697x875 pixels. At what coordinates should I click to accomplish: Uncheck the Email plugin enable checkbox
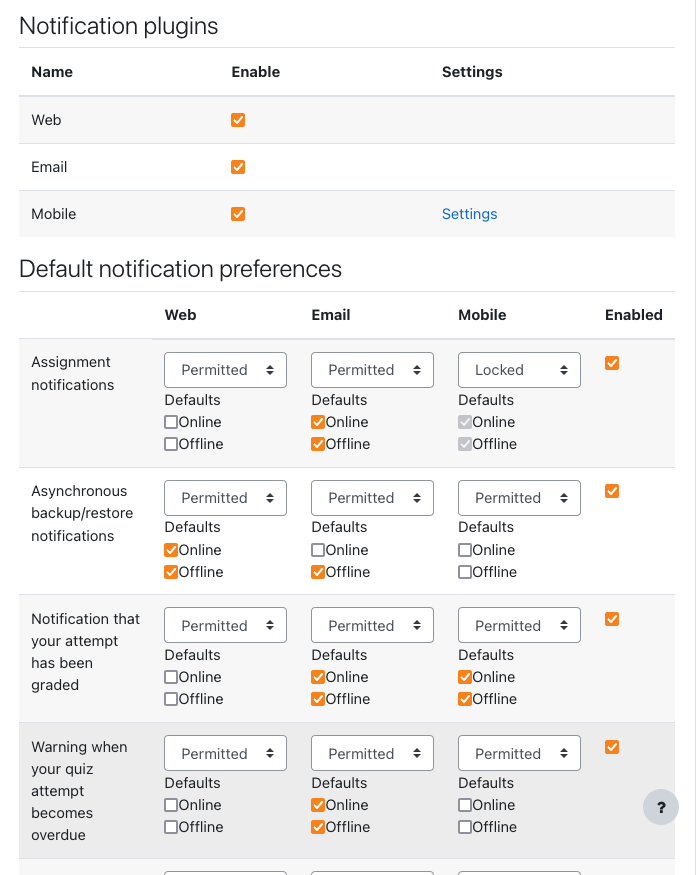tap(238, 167)
